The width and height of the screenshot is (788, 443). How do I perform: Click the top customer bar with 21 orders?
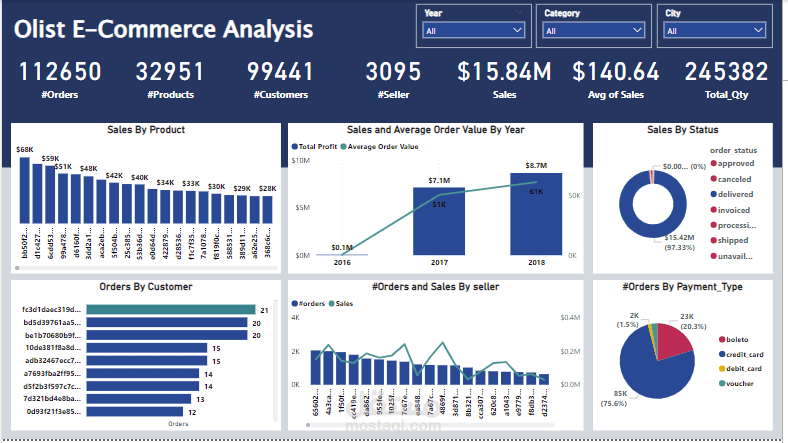[171, 309]
